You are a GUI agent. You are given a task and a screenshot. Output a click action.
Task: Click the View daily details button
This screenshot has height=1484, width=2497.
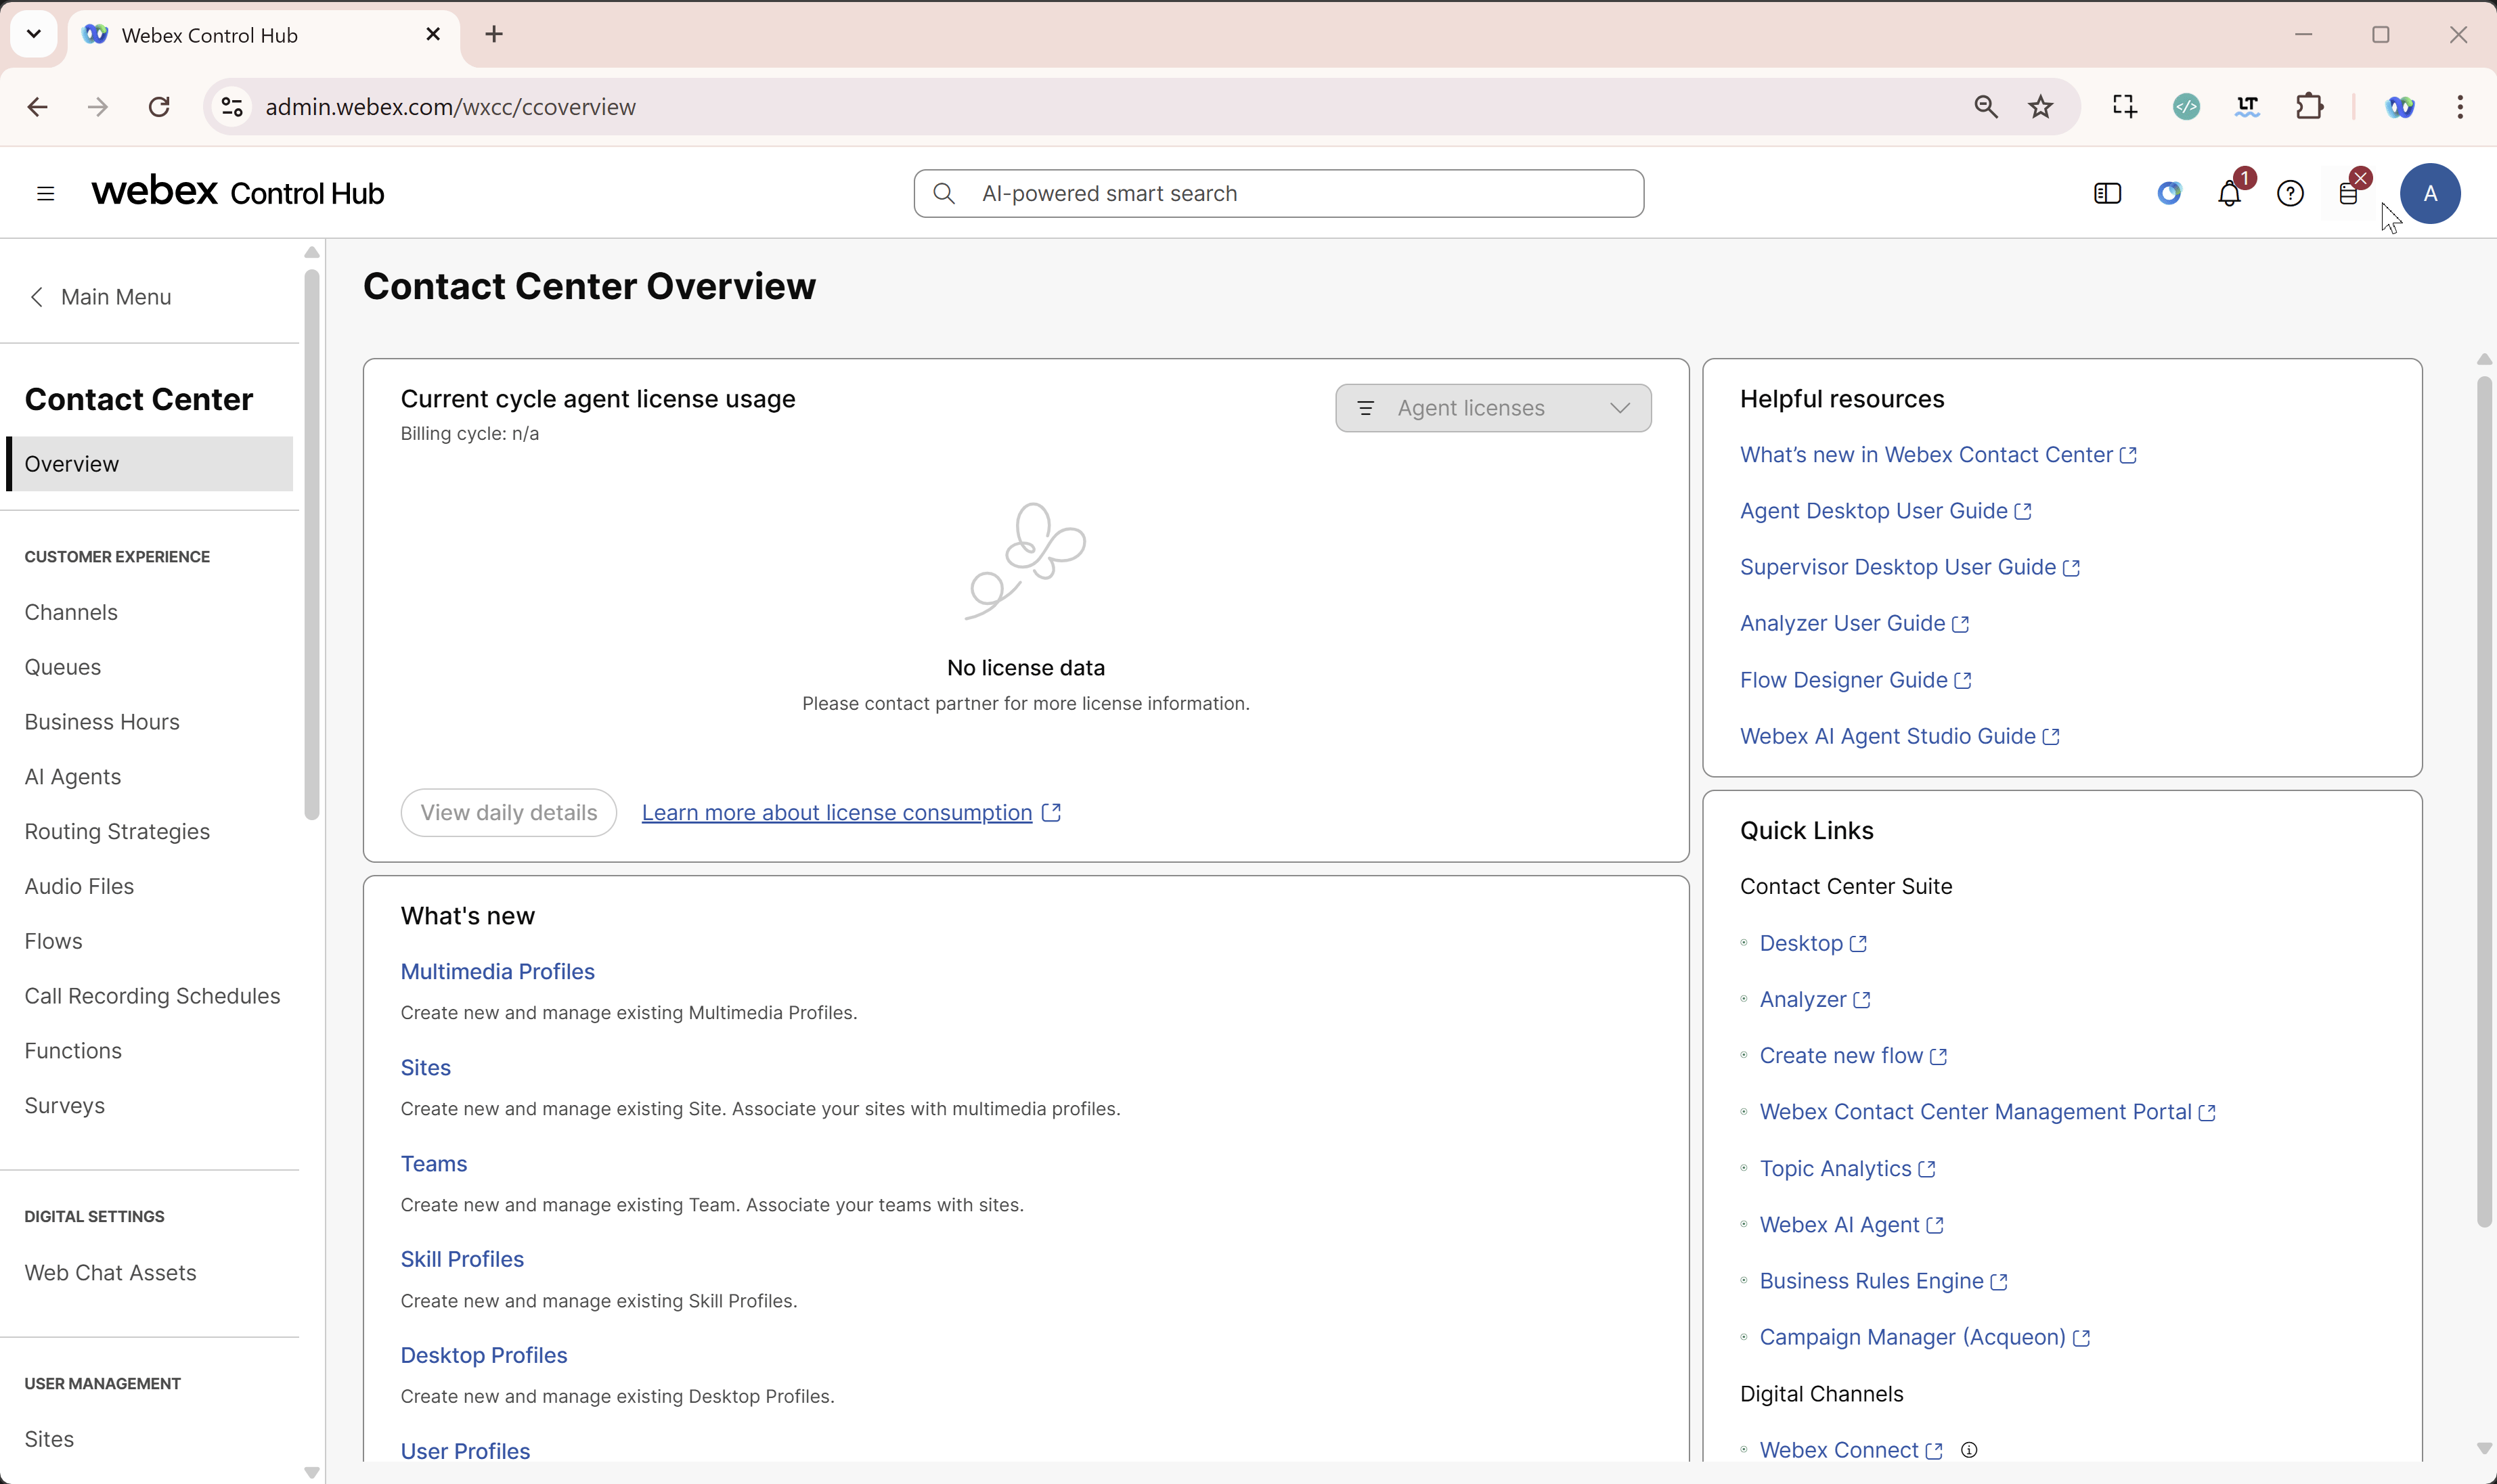(508, 812)
